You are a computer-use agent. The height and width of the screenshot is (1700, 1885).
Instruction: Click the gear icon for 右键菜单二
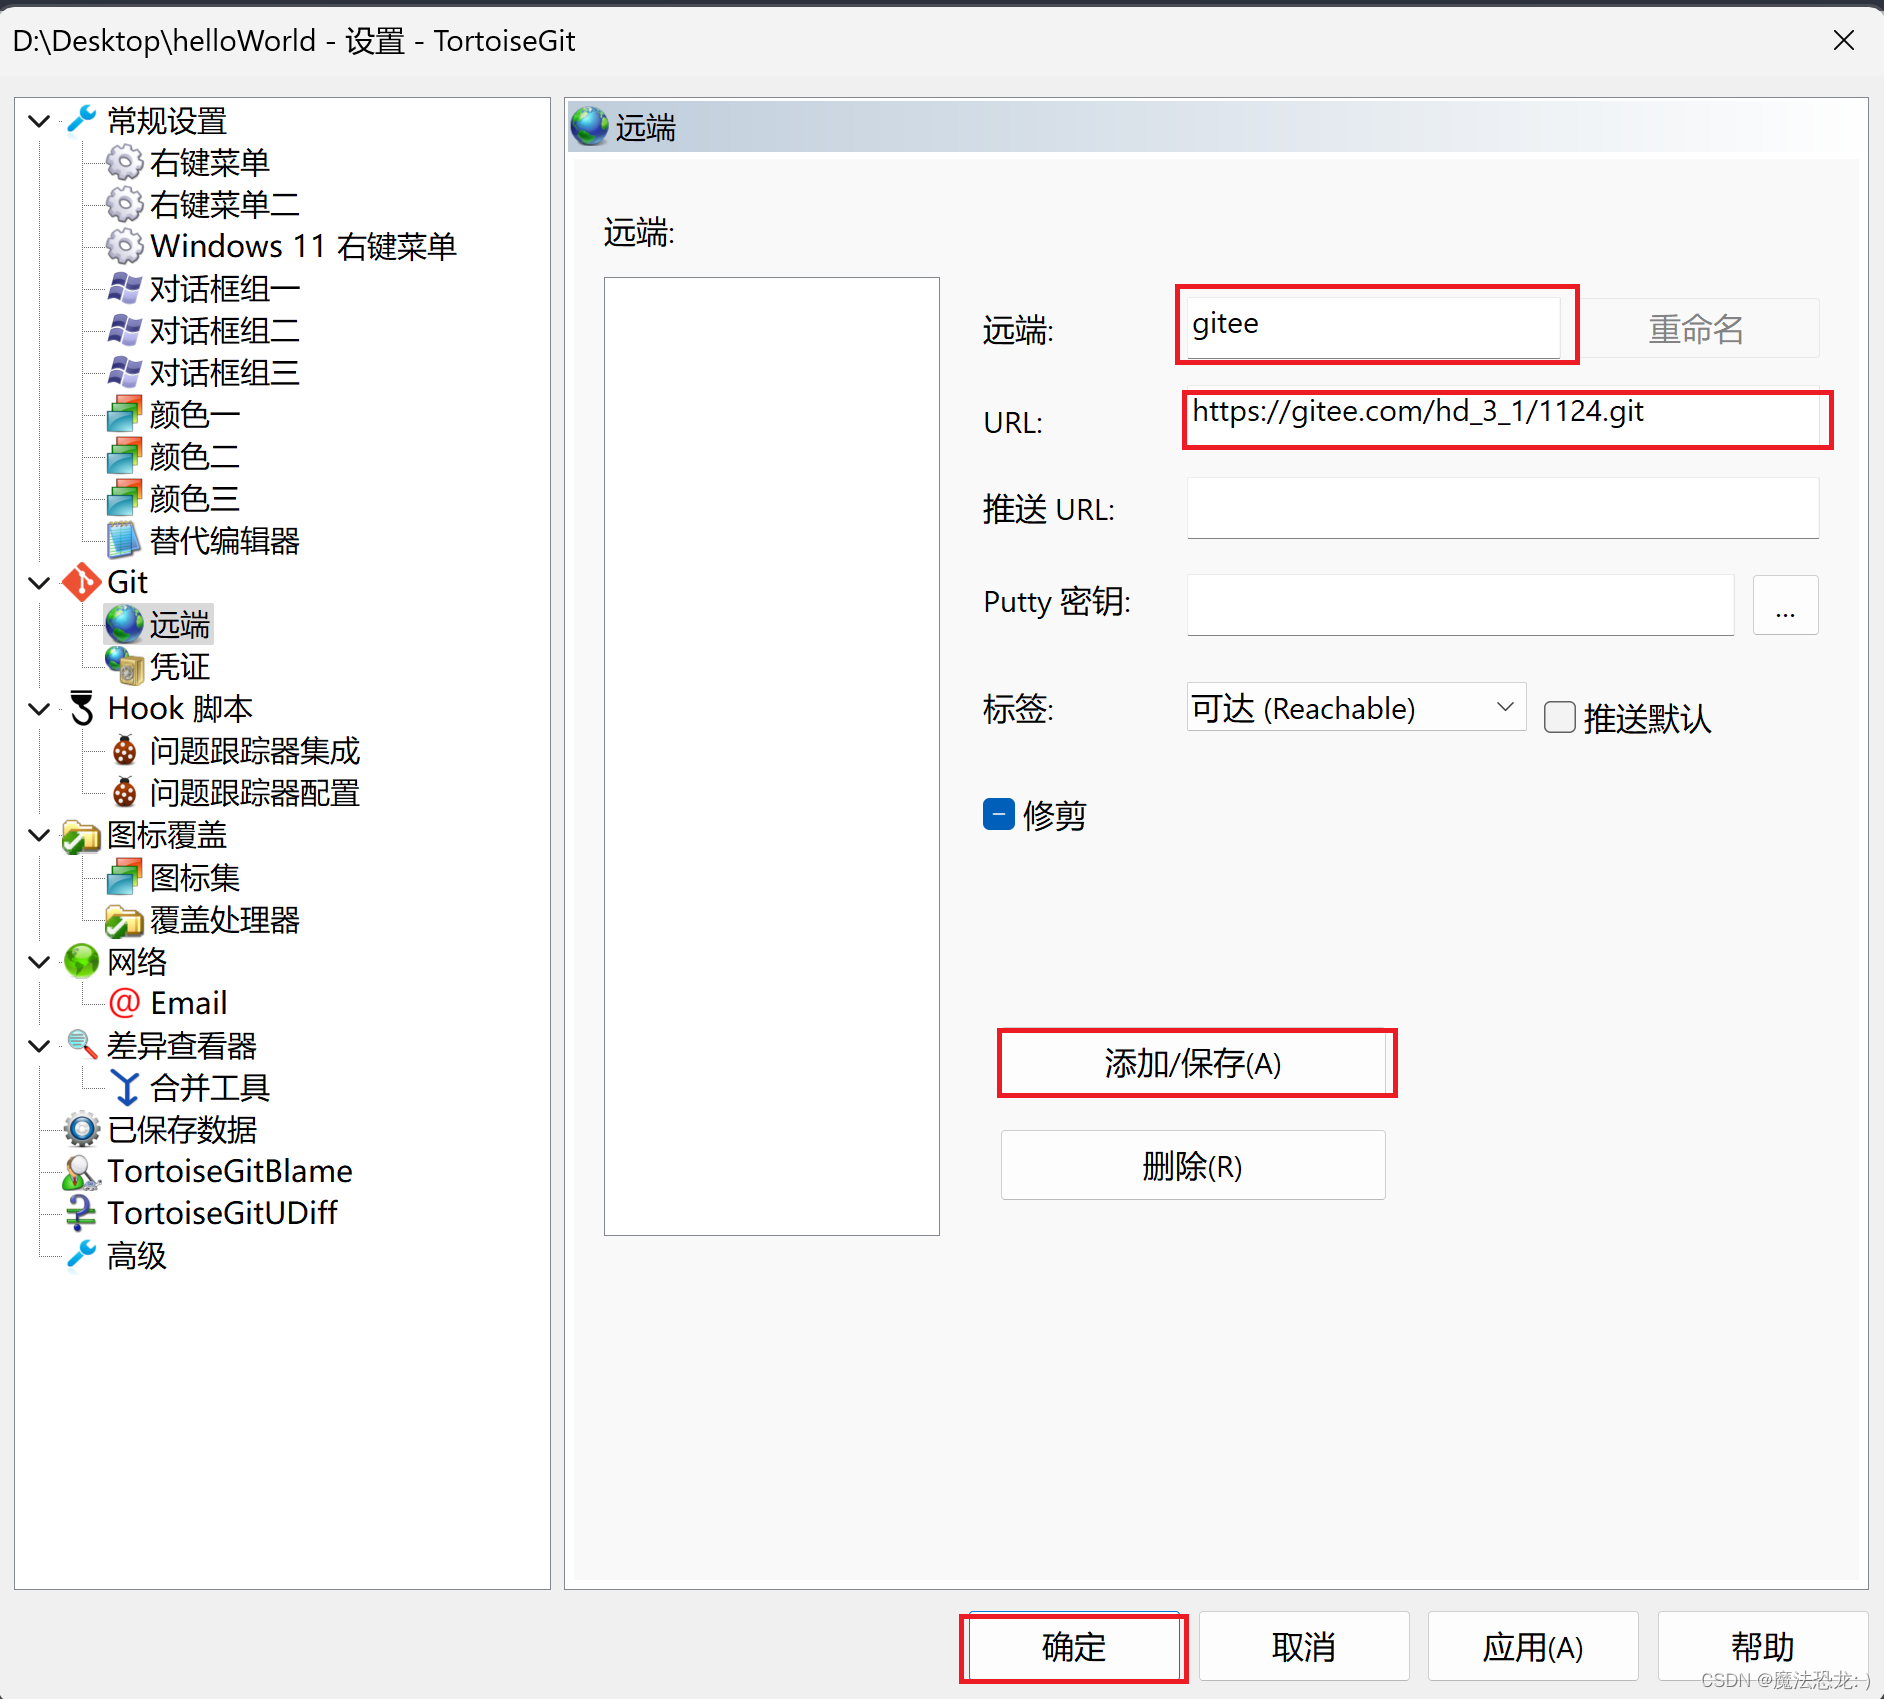[124, 204]
